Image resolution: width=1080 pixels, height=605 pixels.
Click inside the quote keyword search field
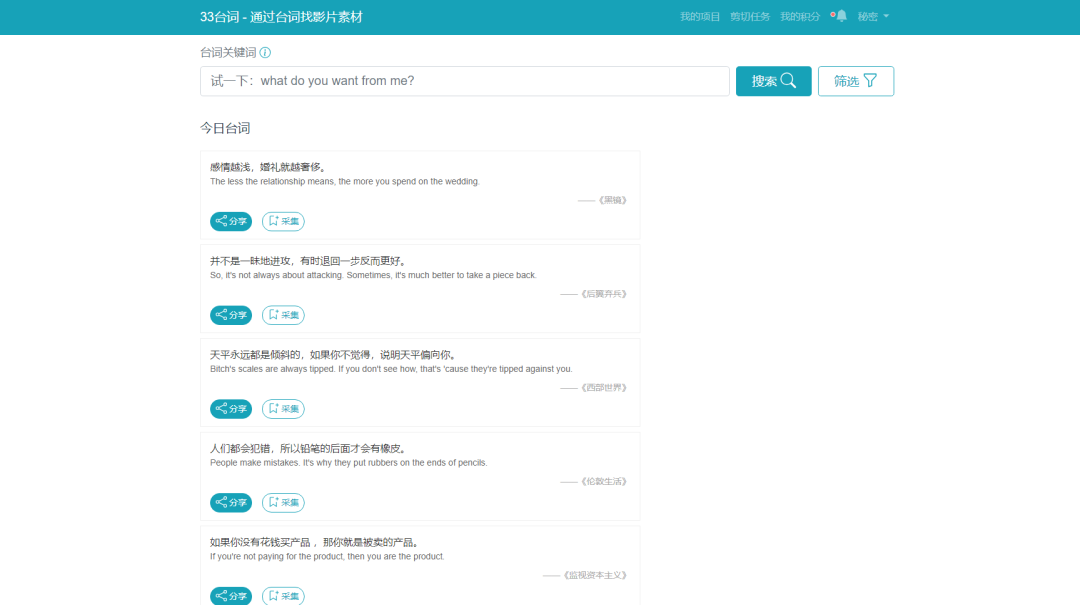click(464, 81)
